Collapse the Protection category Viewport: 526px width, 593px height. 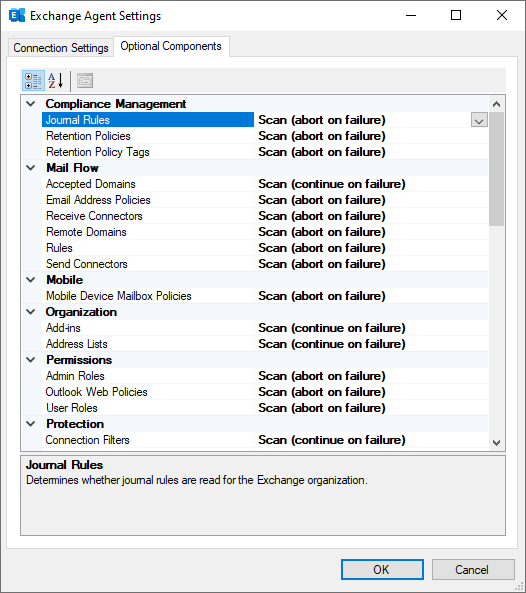click(31, 424)
